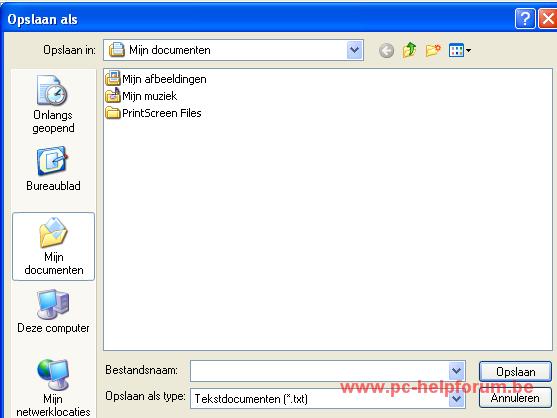Close the Opslaan als dialog

point(547,18)
